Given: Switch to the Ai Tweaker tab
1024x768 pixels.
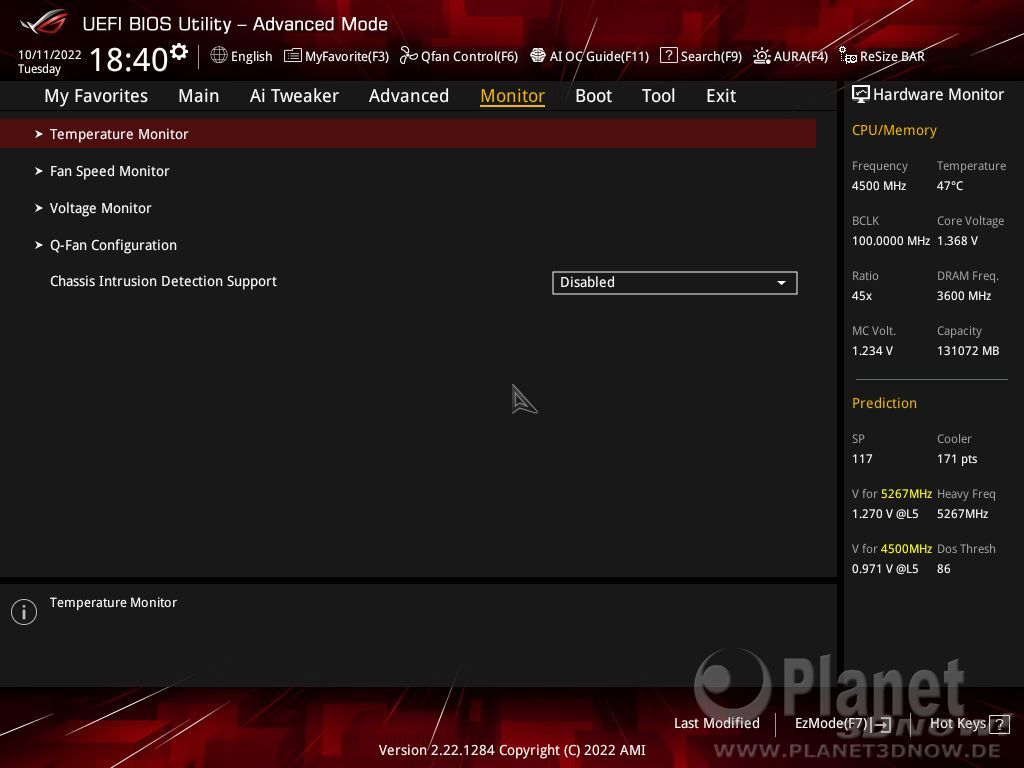Looking at the screenshot, I should click(294, 96).
